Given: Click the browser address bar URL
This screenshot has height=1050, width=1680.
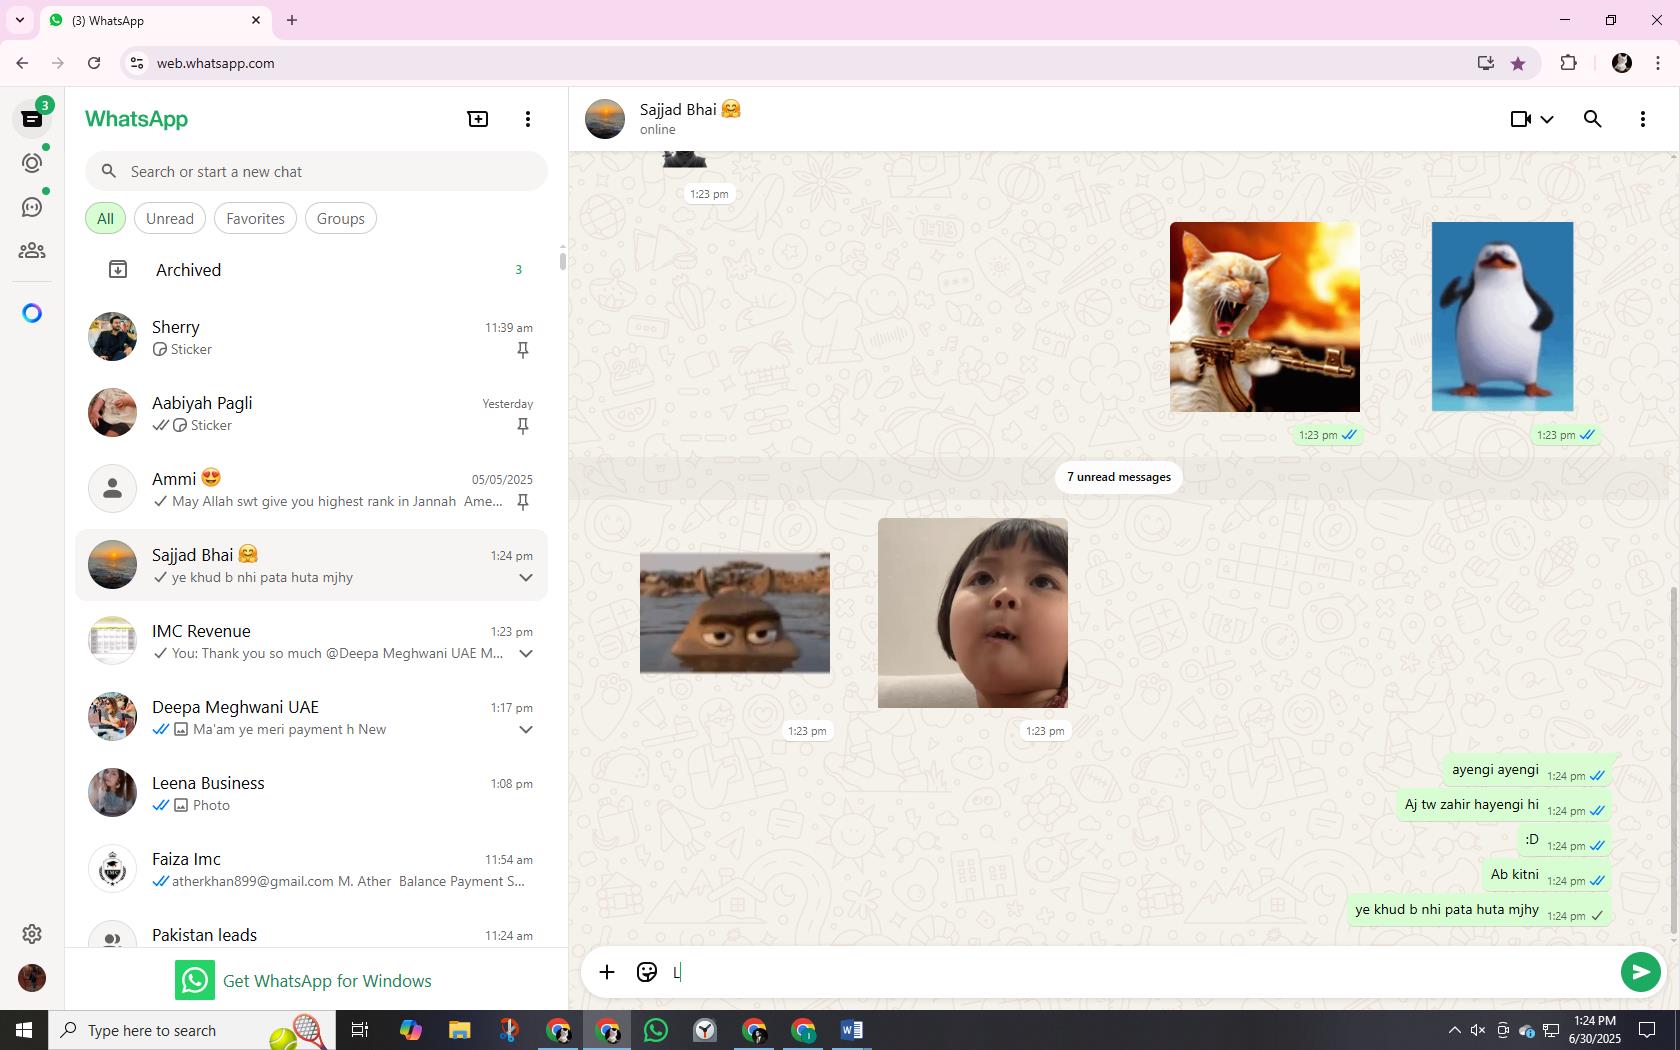Looking at the screenshot, I should [215, 63].
